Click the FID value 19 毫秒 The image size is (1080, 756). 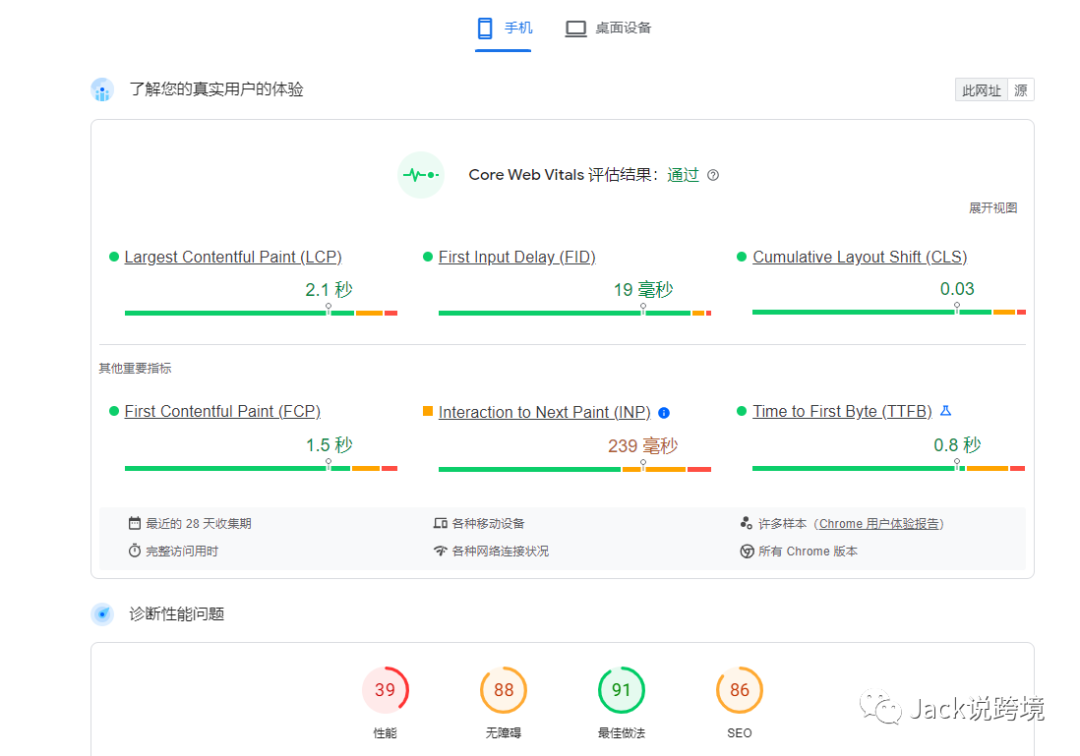pos(643,290)
